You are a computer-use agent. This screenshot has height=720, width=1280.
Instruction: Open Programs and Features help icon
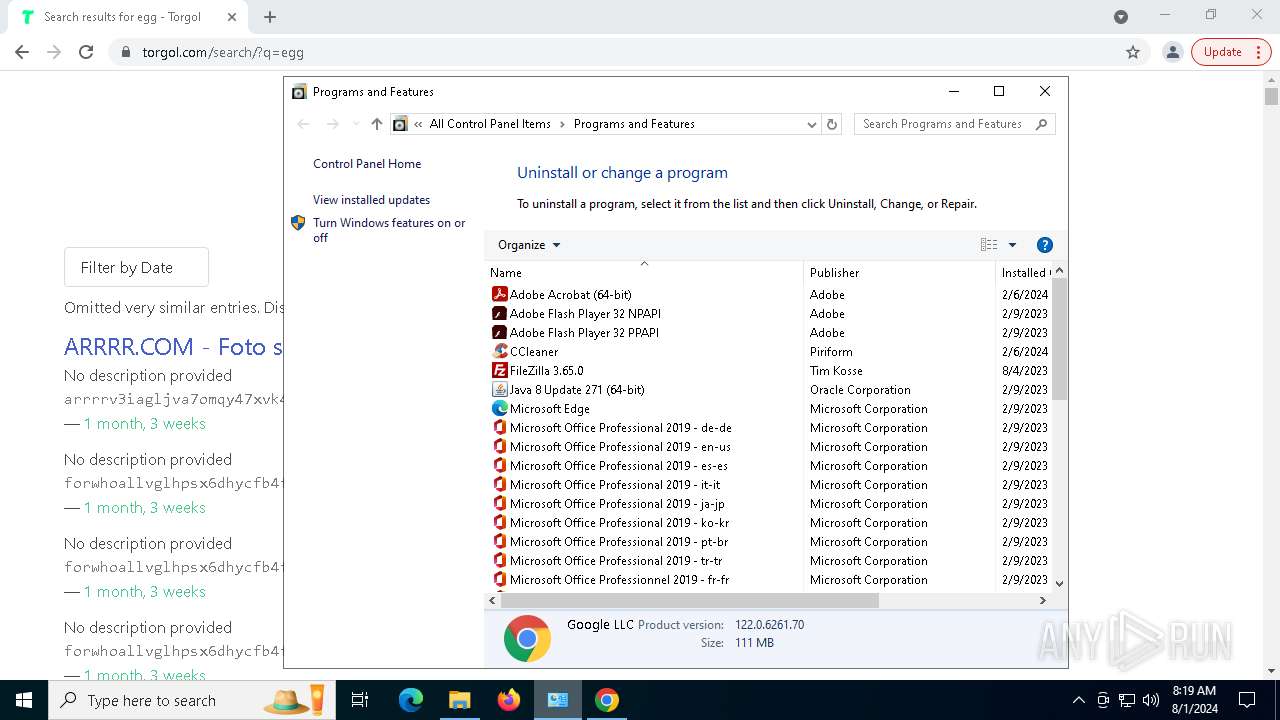coord(1045,245)
